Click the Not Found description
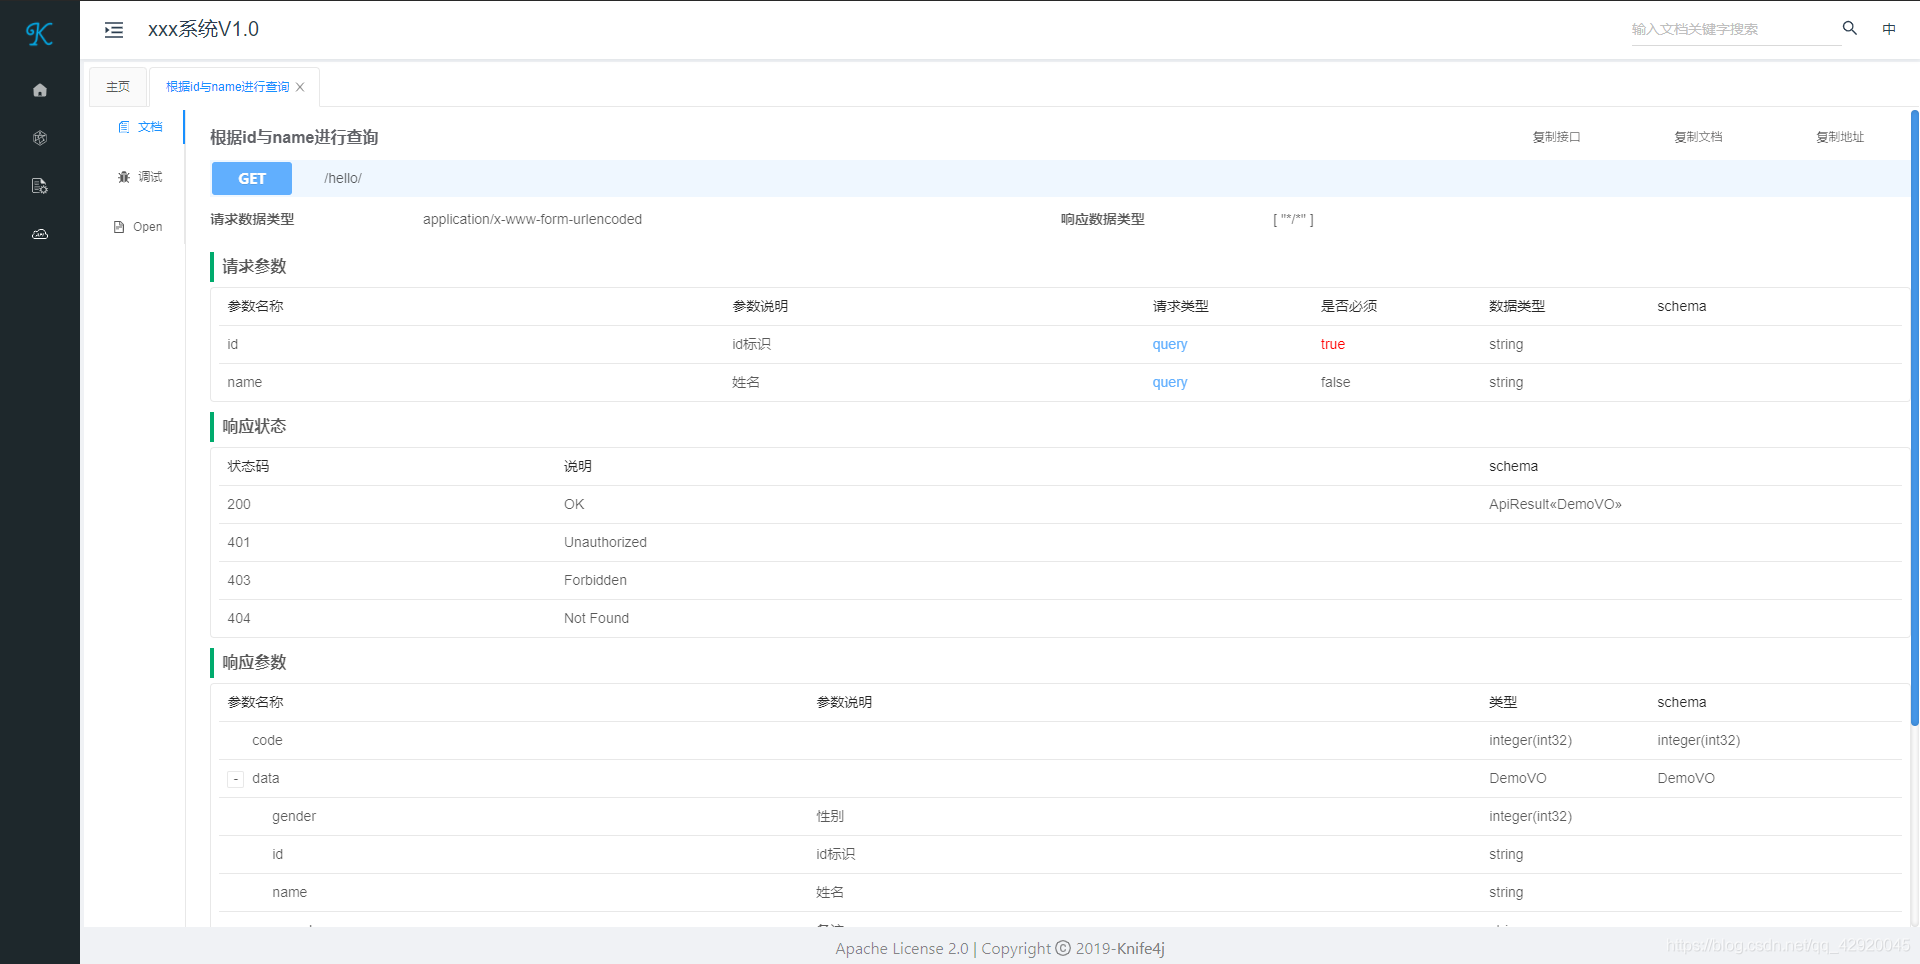 pyautogui.click(x=596, y=618)
